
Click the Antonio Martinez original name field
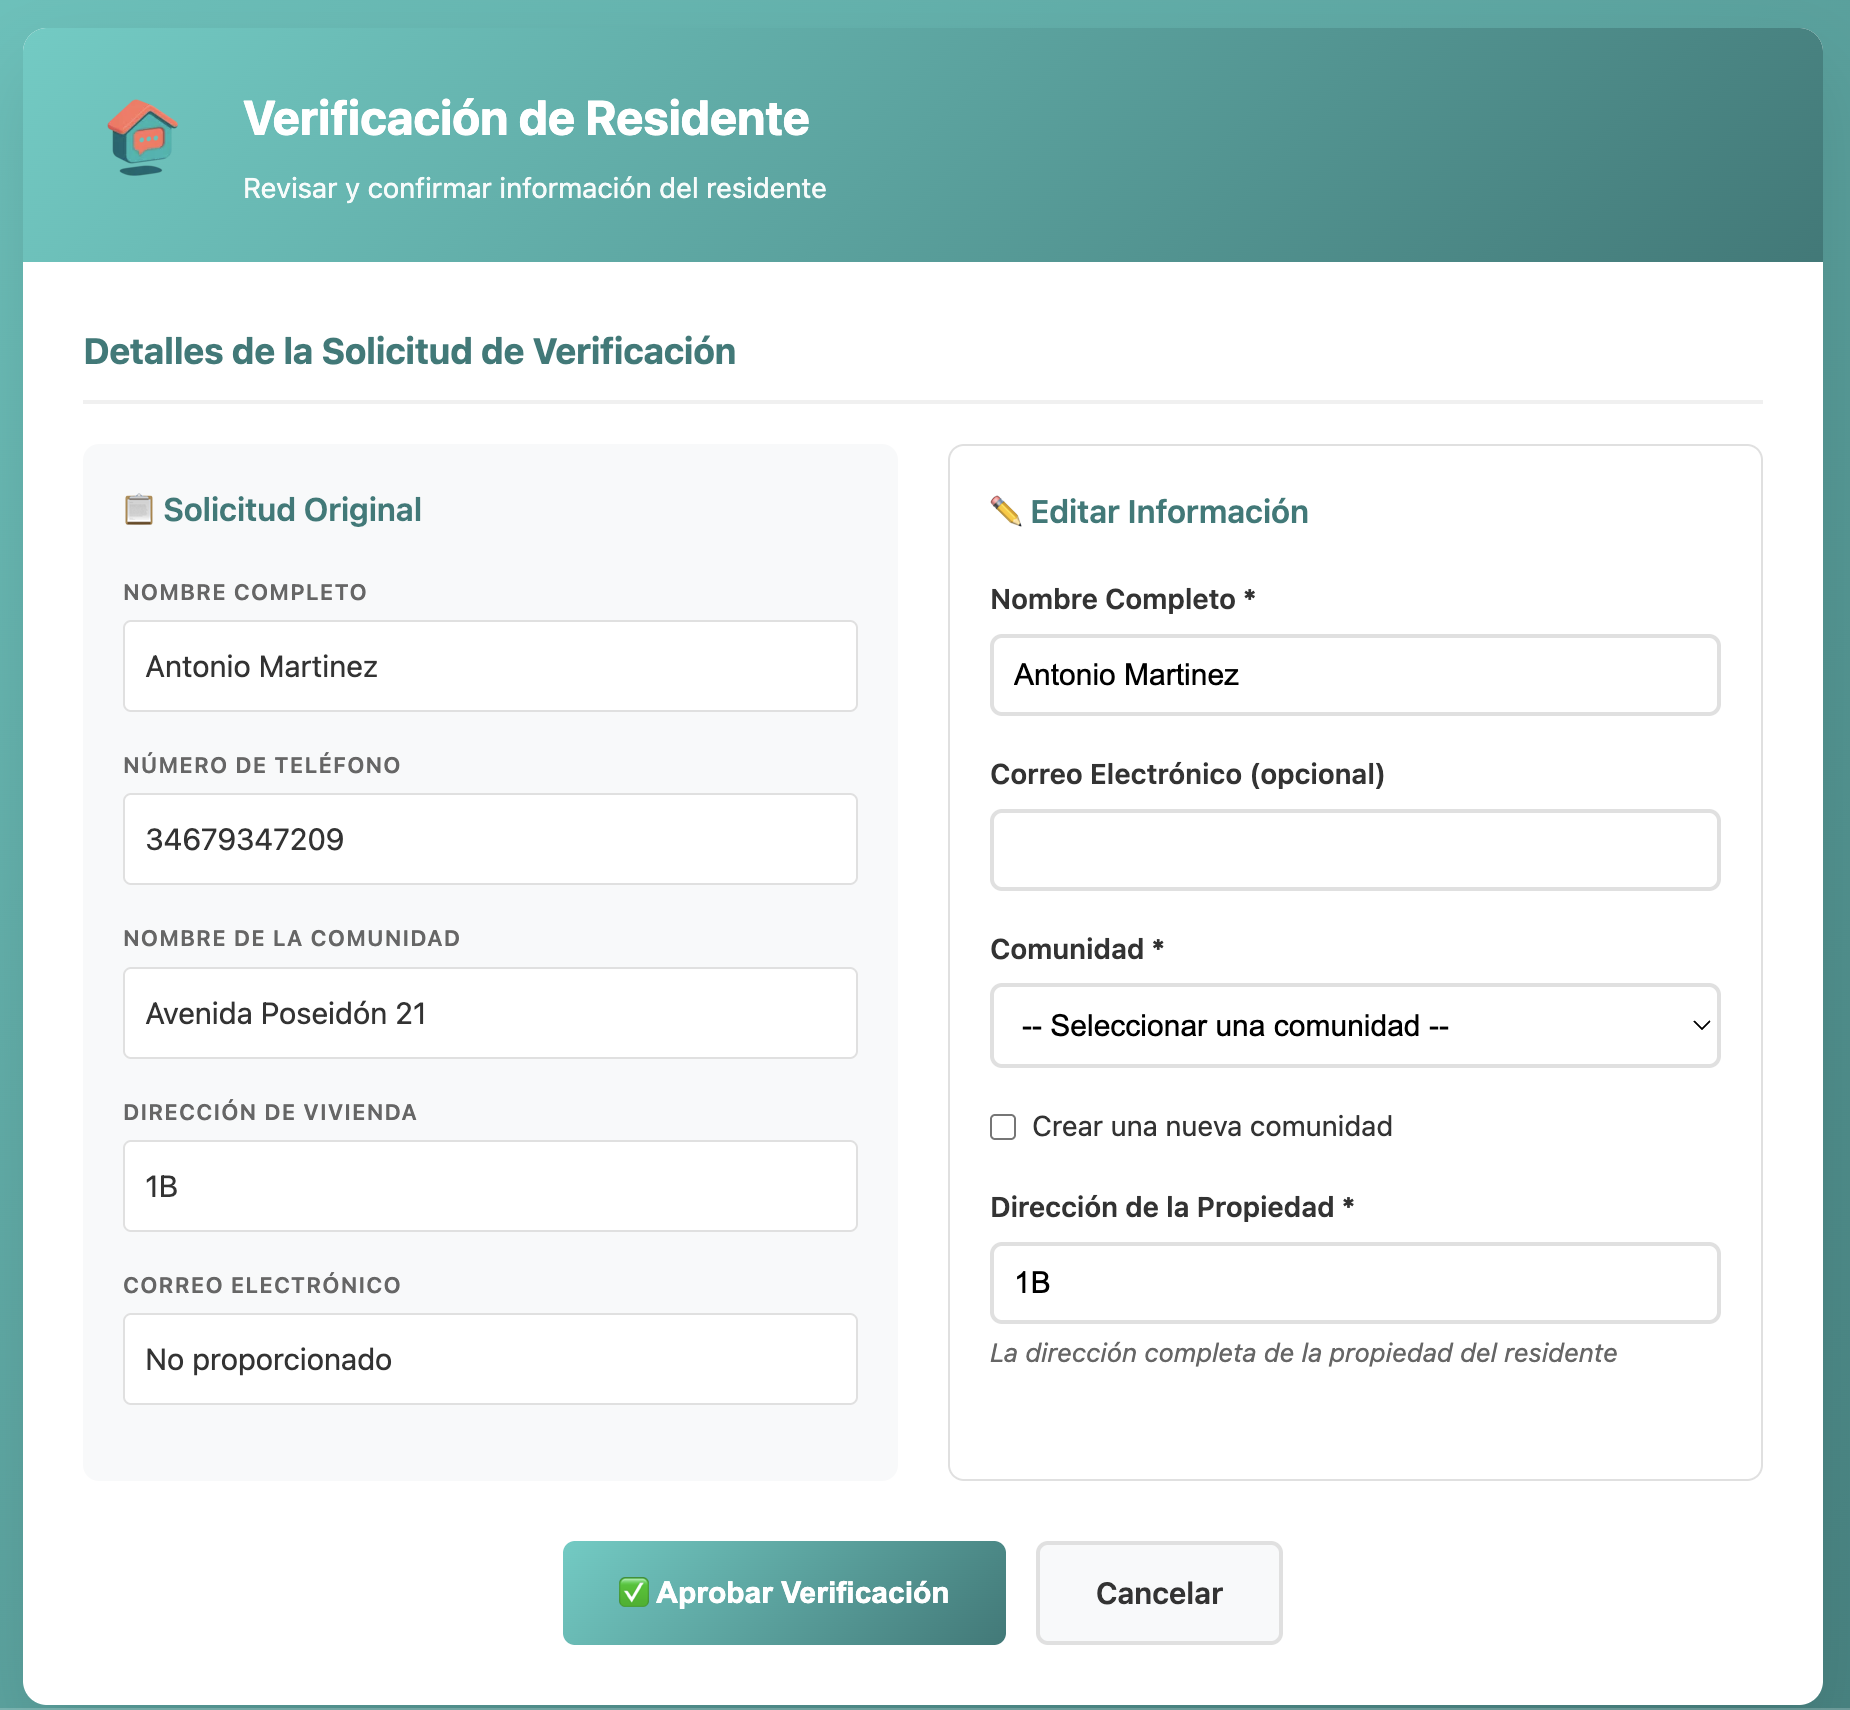click(489, 665)
